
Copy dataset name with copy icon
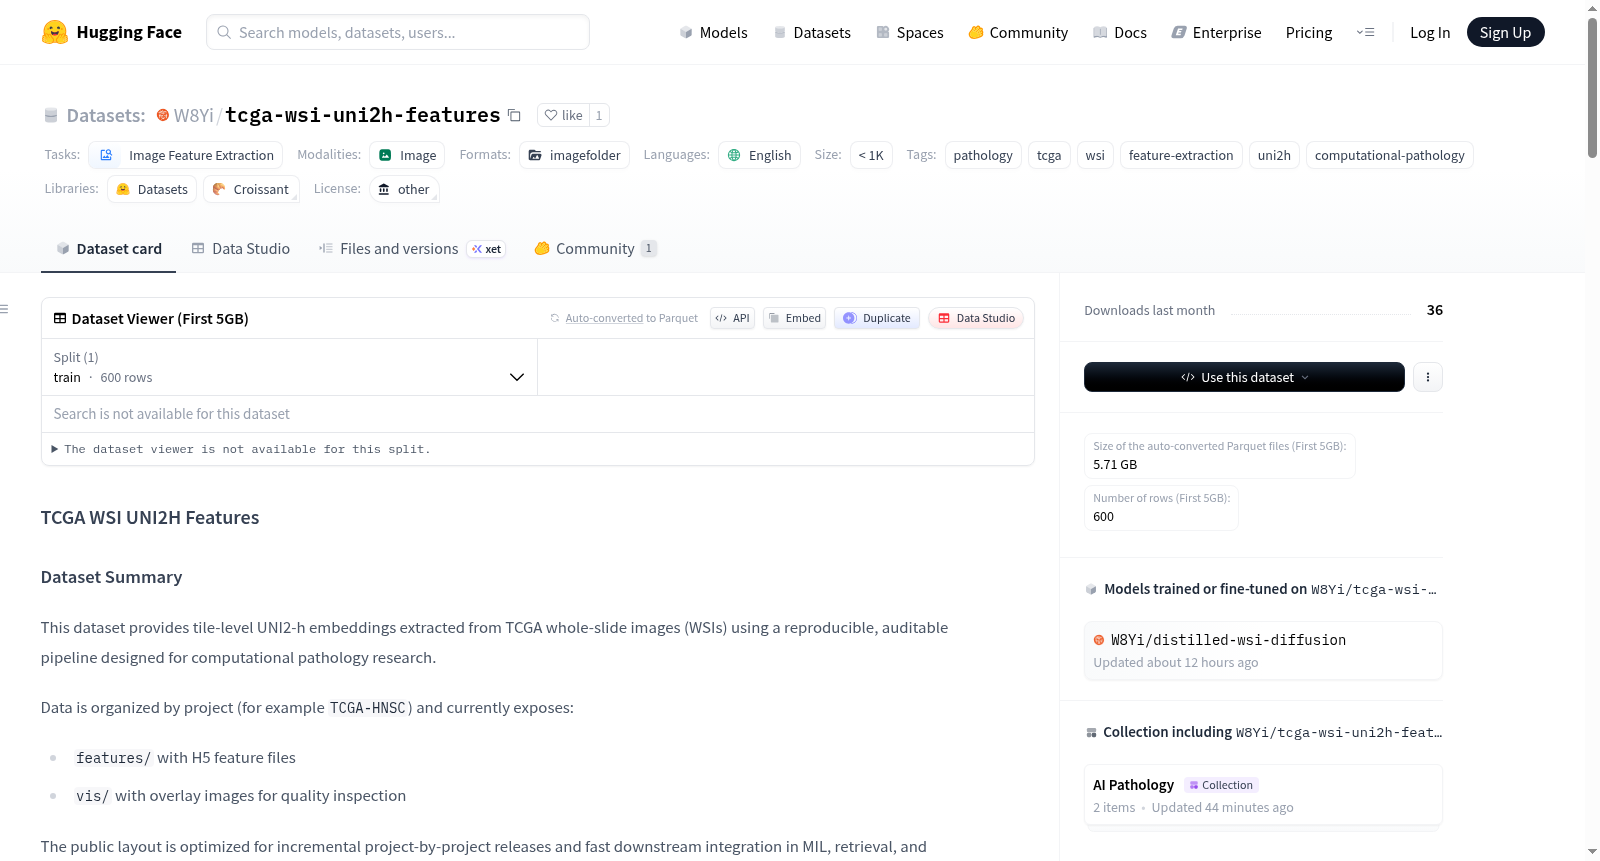(x=514, y=115)
